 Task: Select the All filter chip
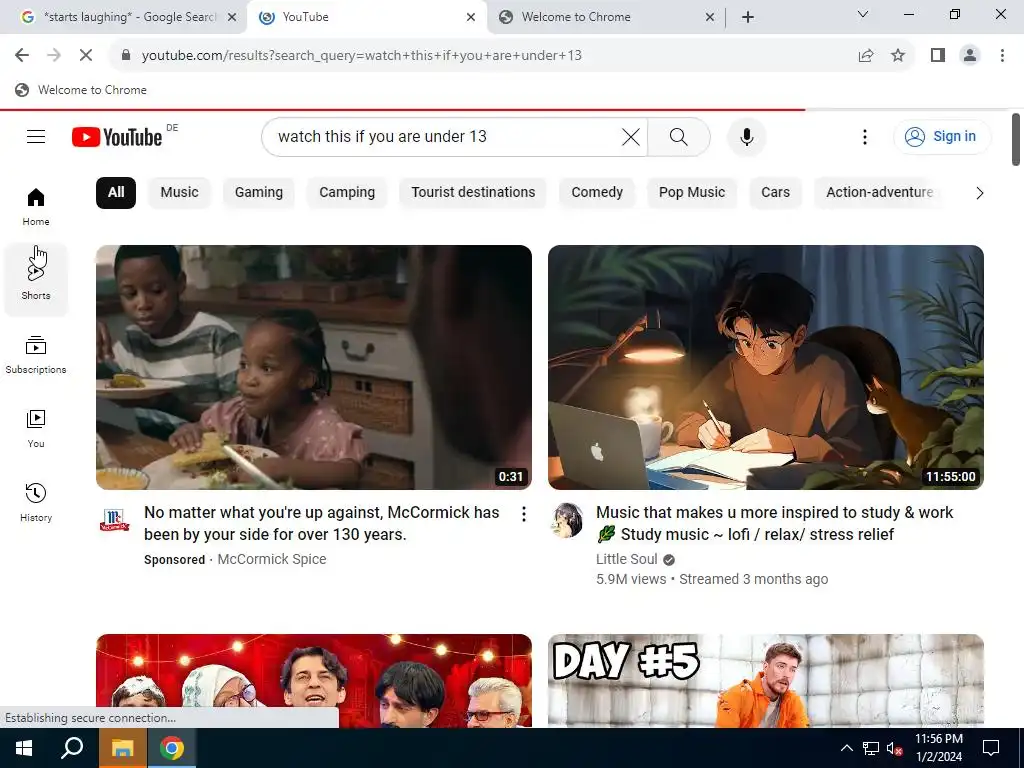[x=116, y=193]
